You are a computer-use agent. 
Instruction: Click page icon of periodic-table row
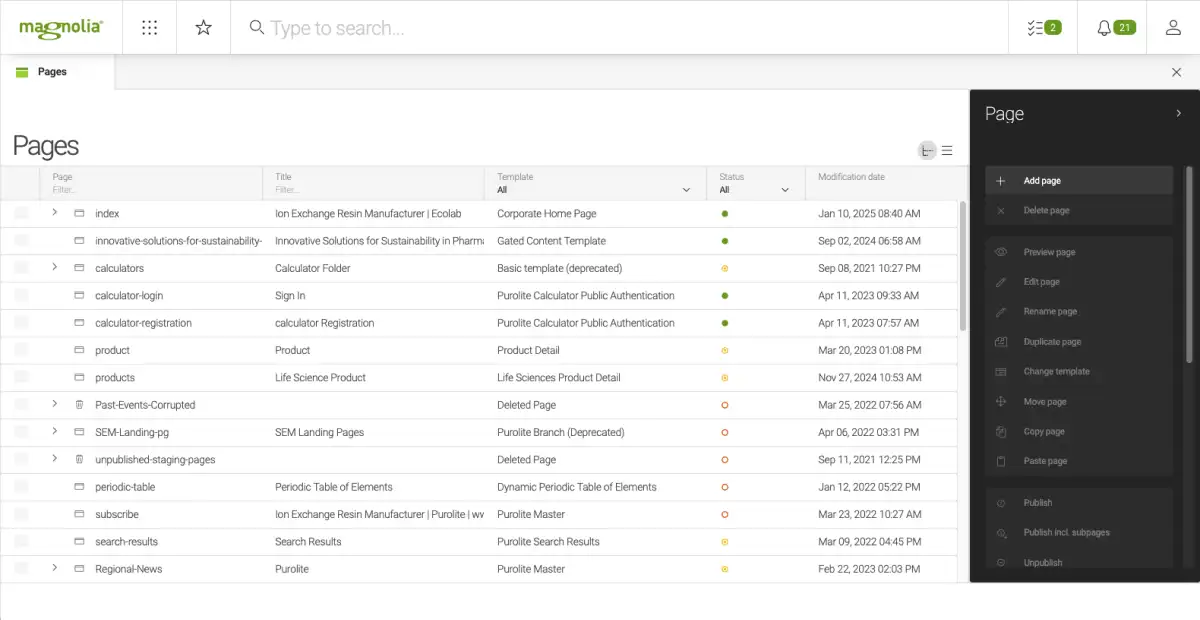click(x=79, y=487)
